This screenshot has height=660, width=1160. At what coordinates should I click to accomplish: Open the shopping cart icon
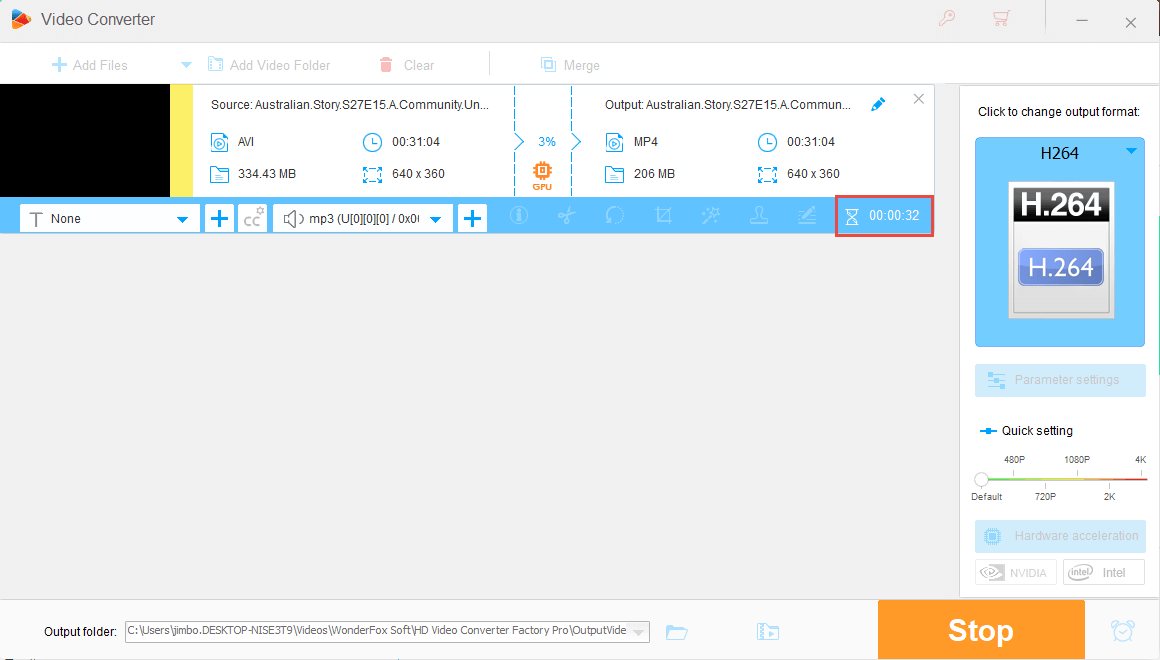1001,18
